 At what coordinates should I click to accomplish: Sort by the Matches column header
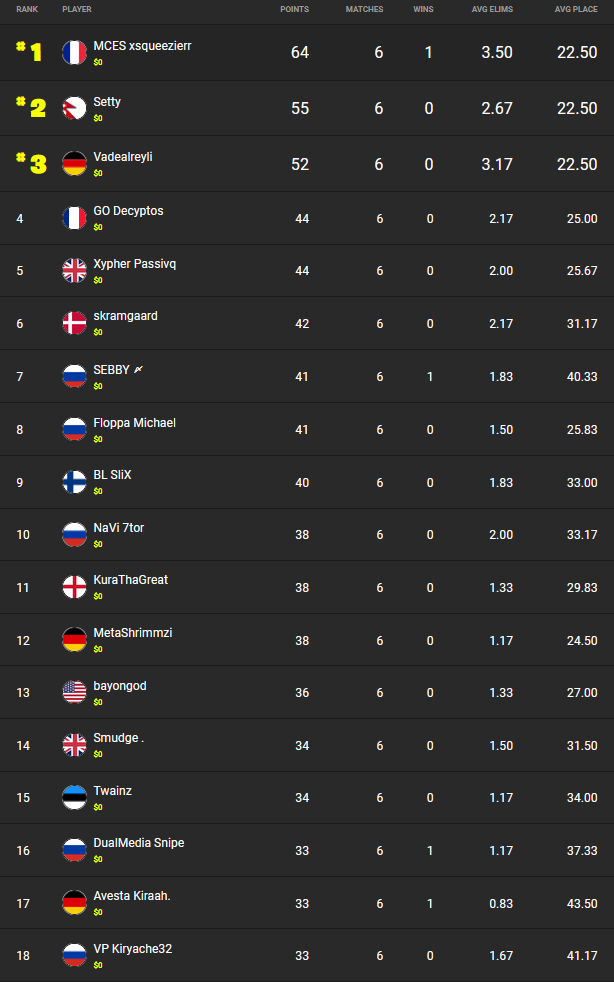tap(364, 9)
